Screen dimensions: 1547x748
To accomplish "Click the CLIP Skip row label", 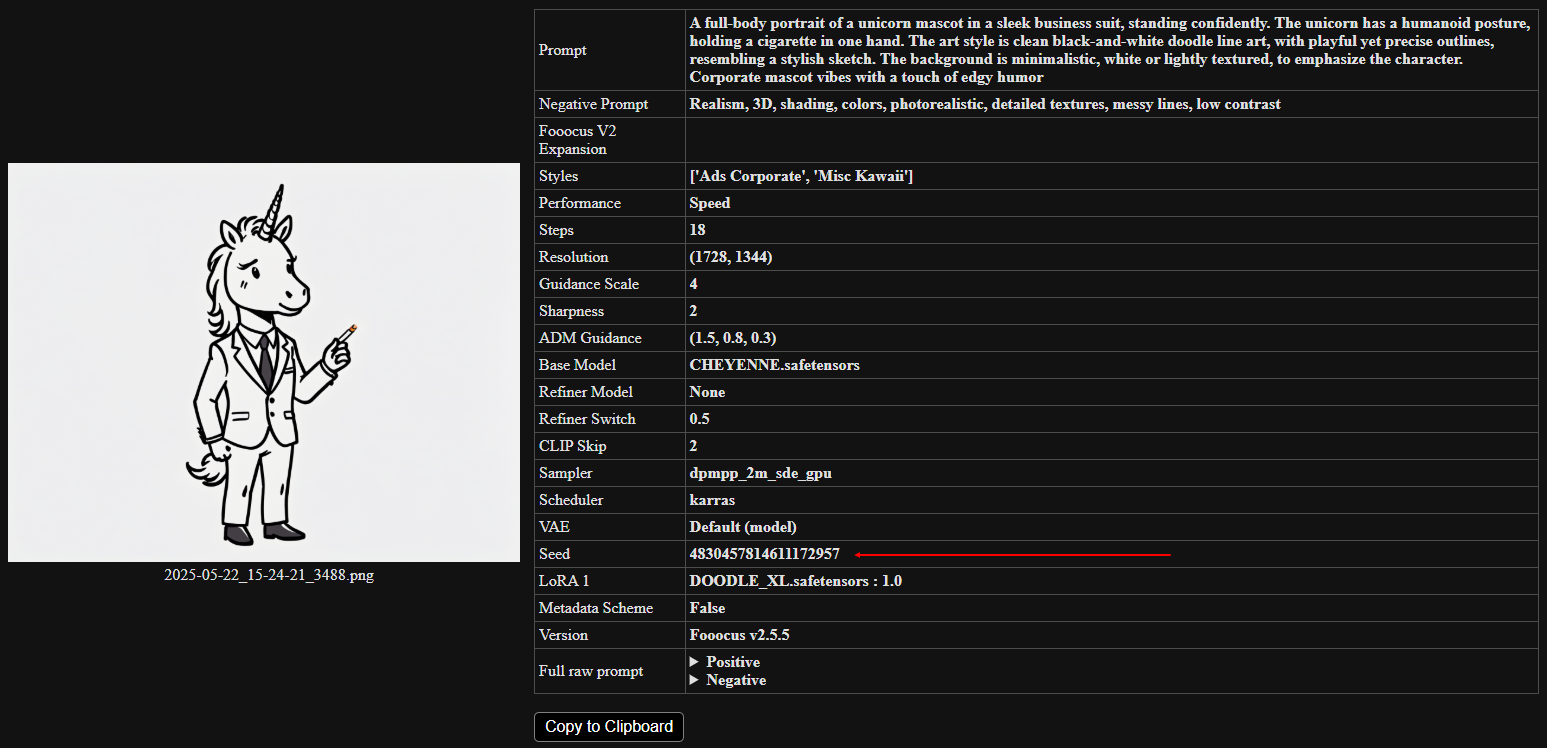I will point(572,446).
